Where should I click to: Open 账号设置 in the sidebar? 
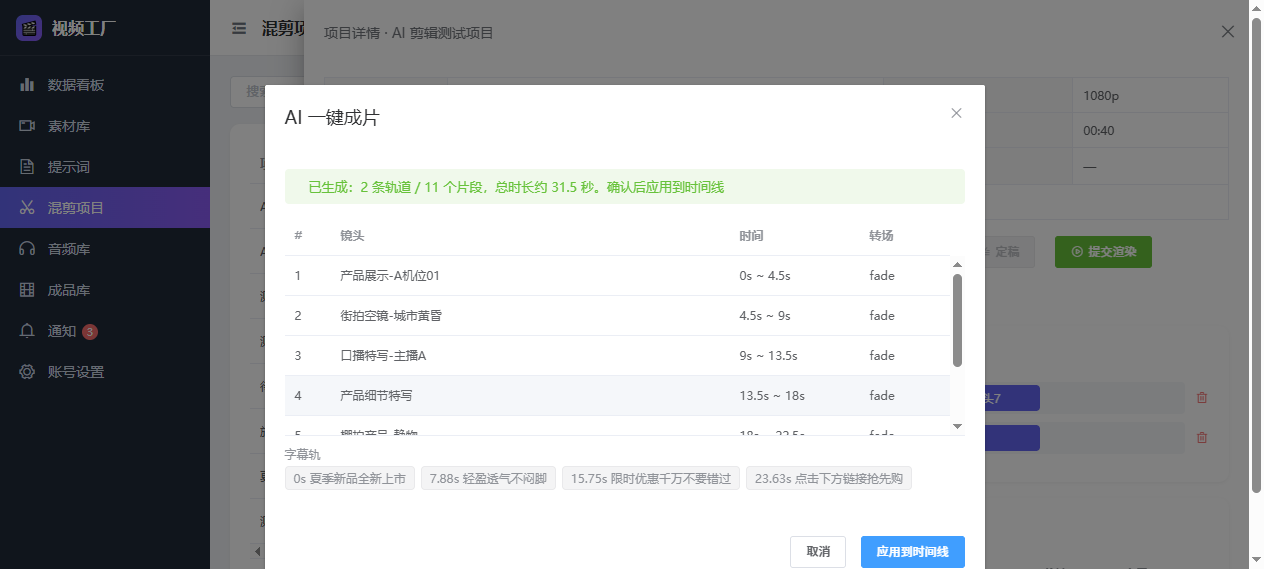pos(105,372)
